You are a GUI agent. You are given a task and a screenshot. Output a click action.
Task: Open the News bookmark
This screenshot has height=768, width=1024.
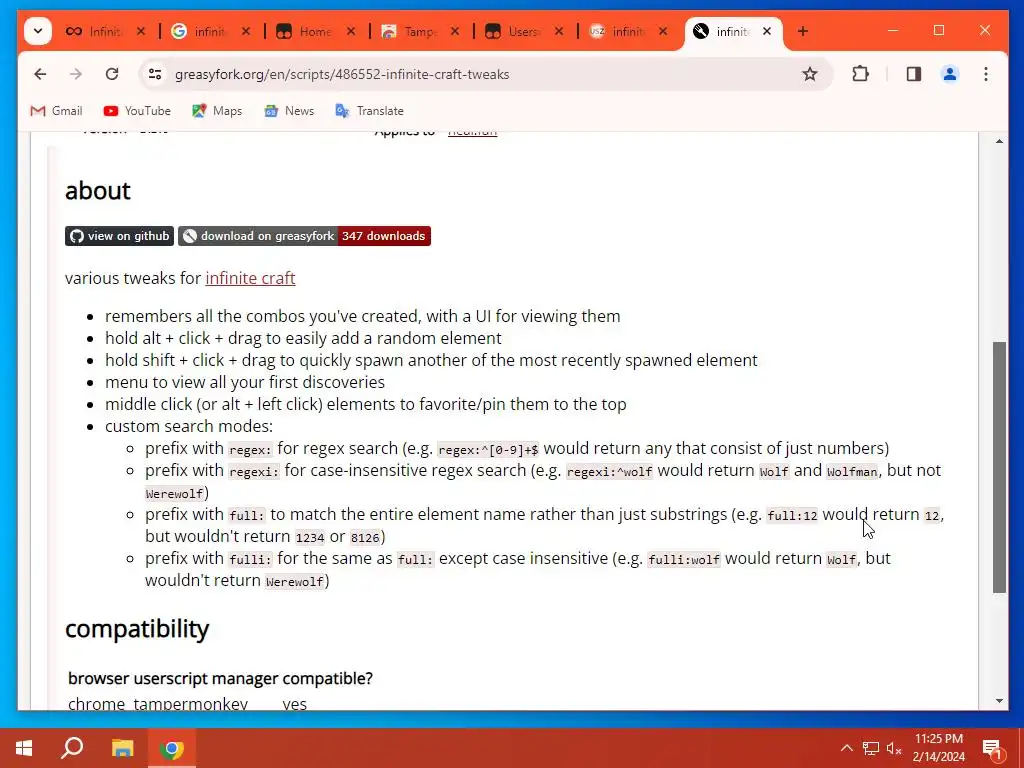pyautogui.click(x=289, y=111)
